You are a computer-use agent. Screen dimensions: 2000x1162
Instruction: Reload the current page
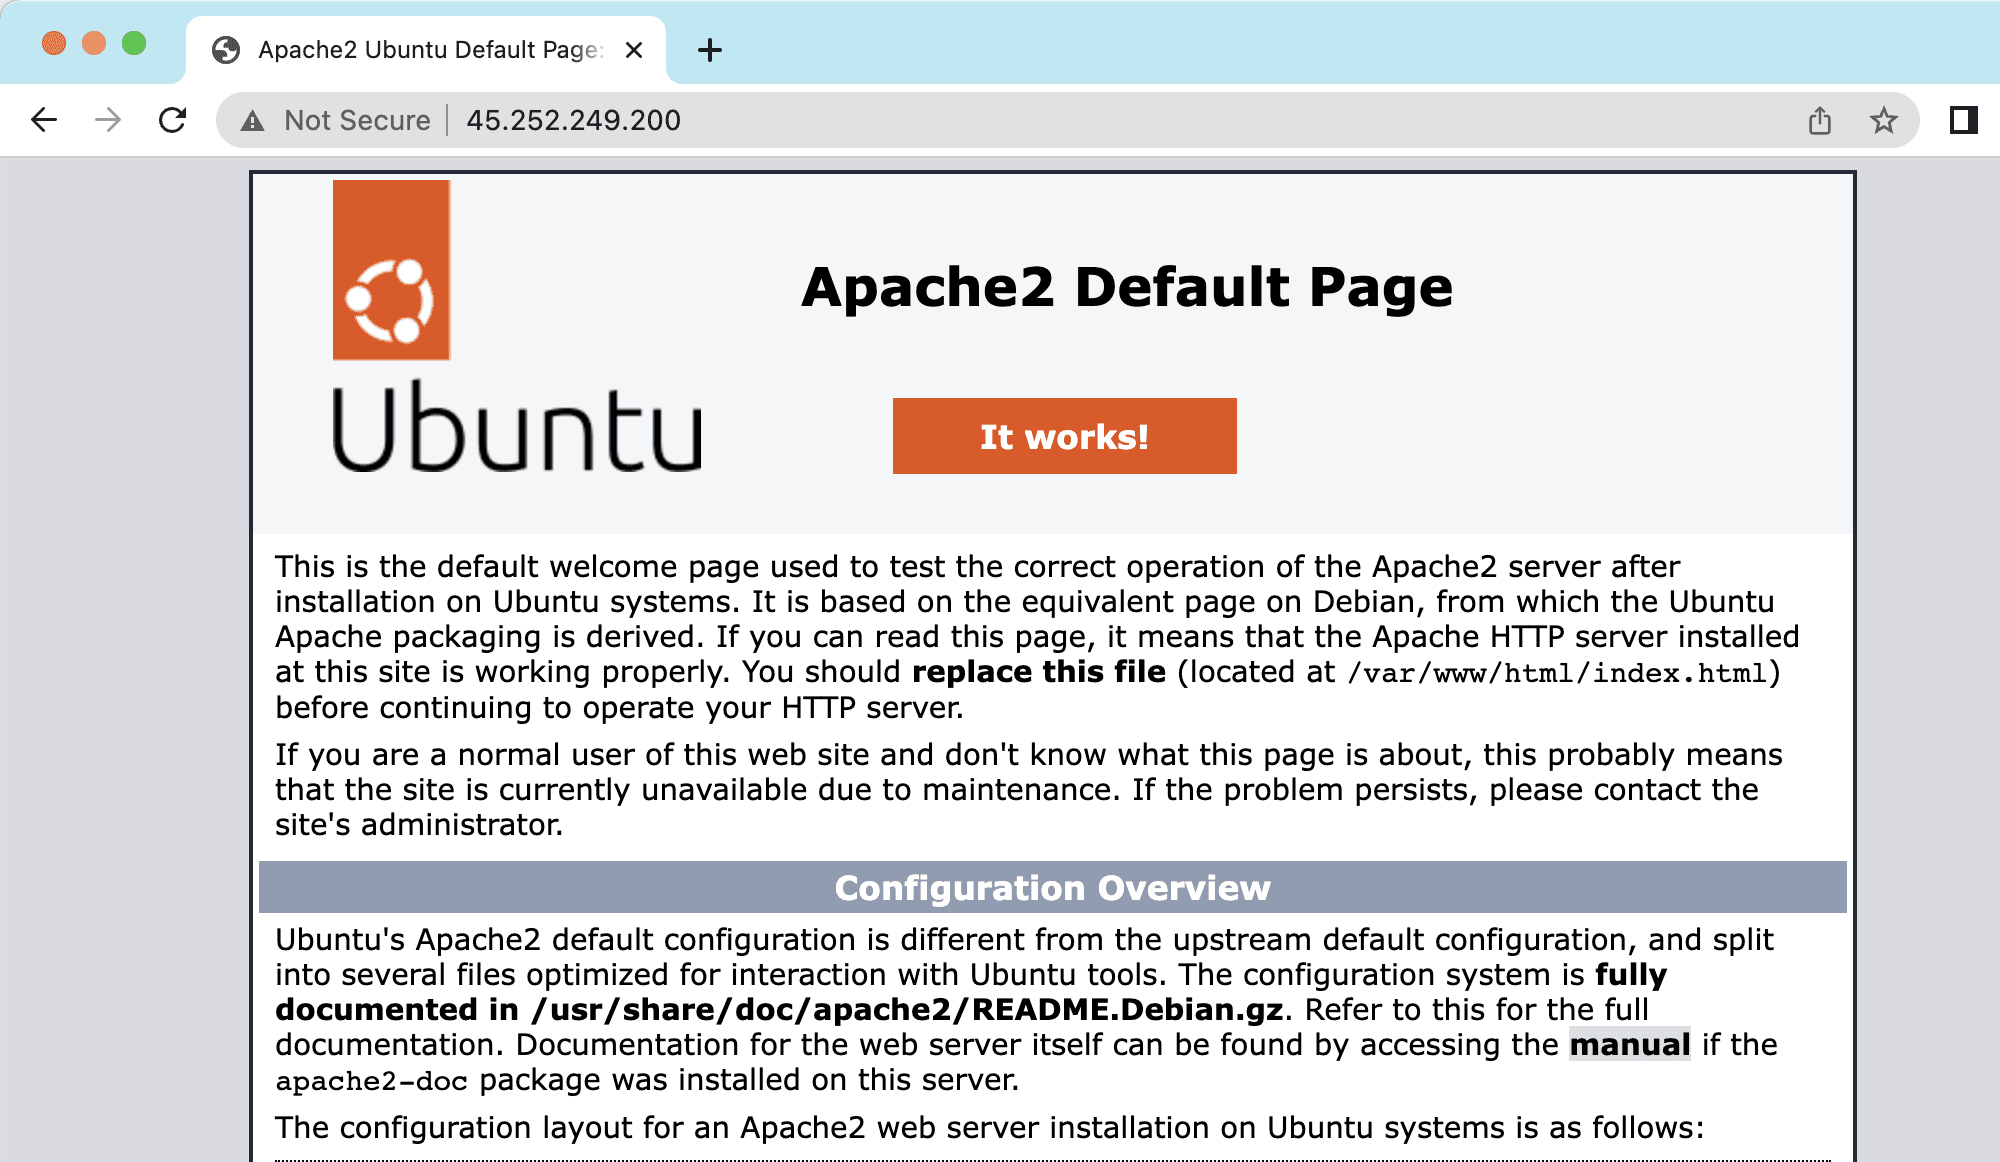tap(172, 120)
